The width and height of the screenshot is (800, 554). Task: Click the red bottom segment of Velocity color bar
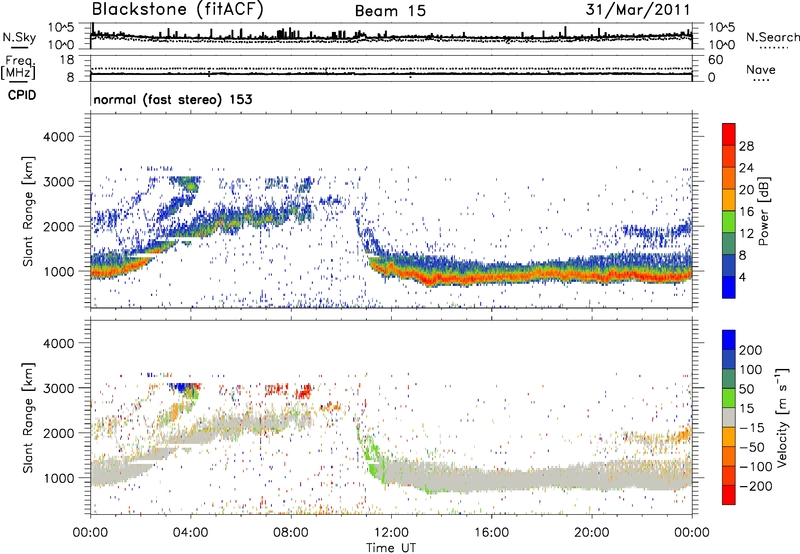[x=729, y=495]
